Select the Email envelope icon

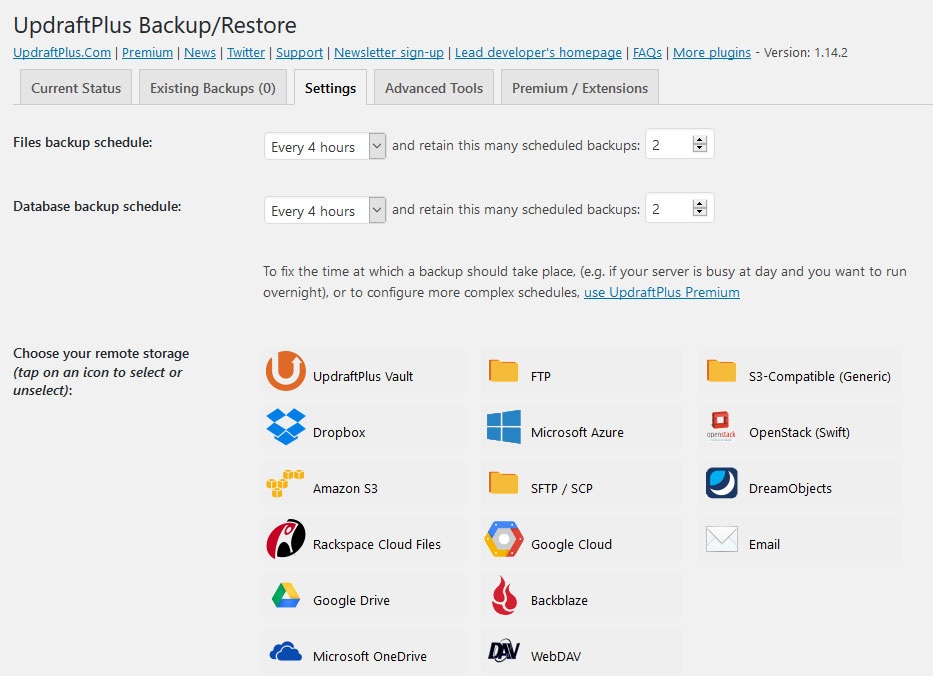[x=722, y=539]
